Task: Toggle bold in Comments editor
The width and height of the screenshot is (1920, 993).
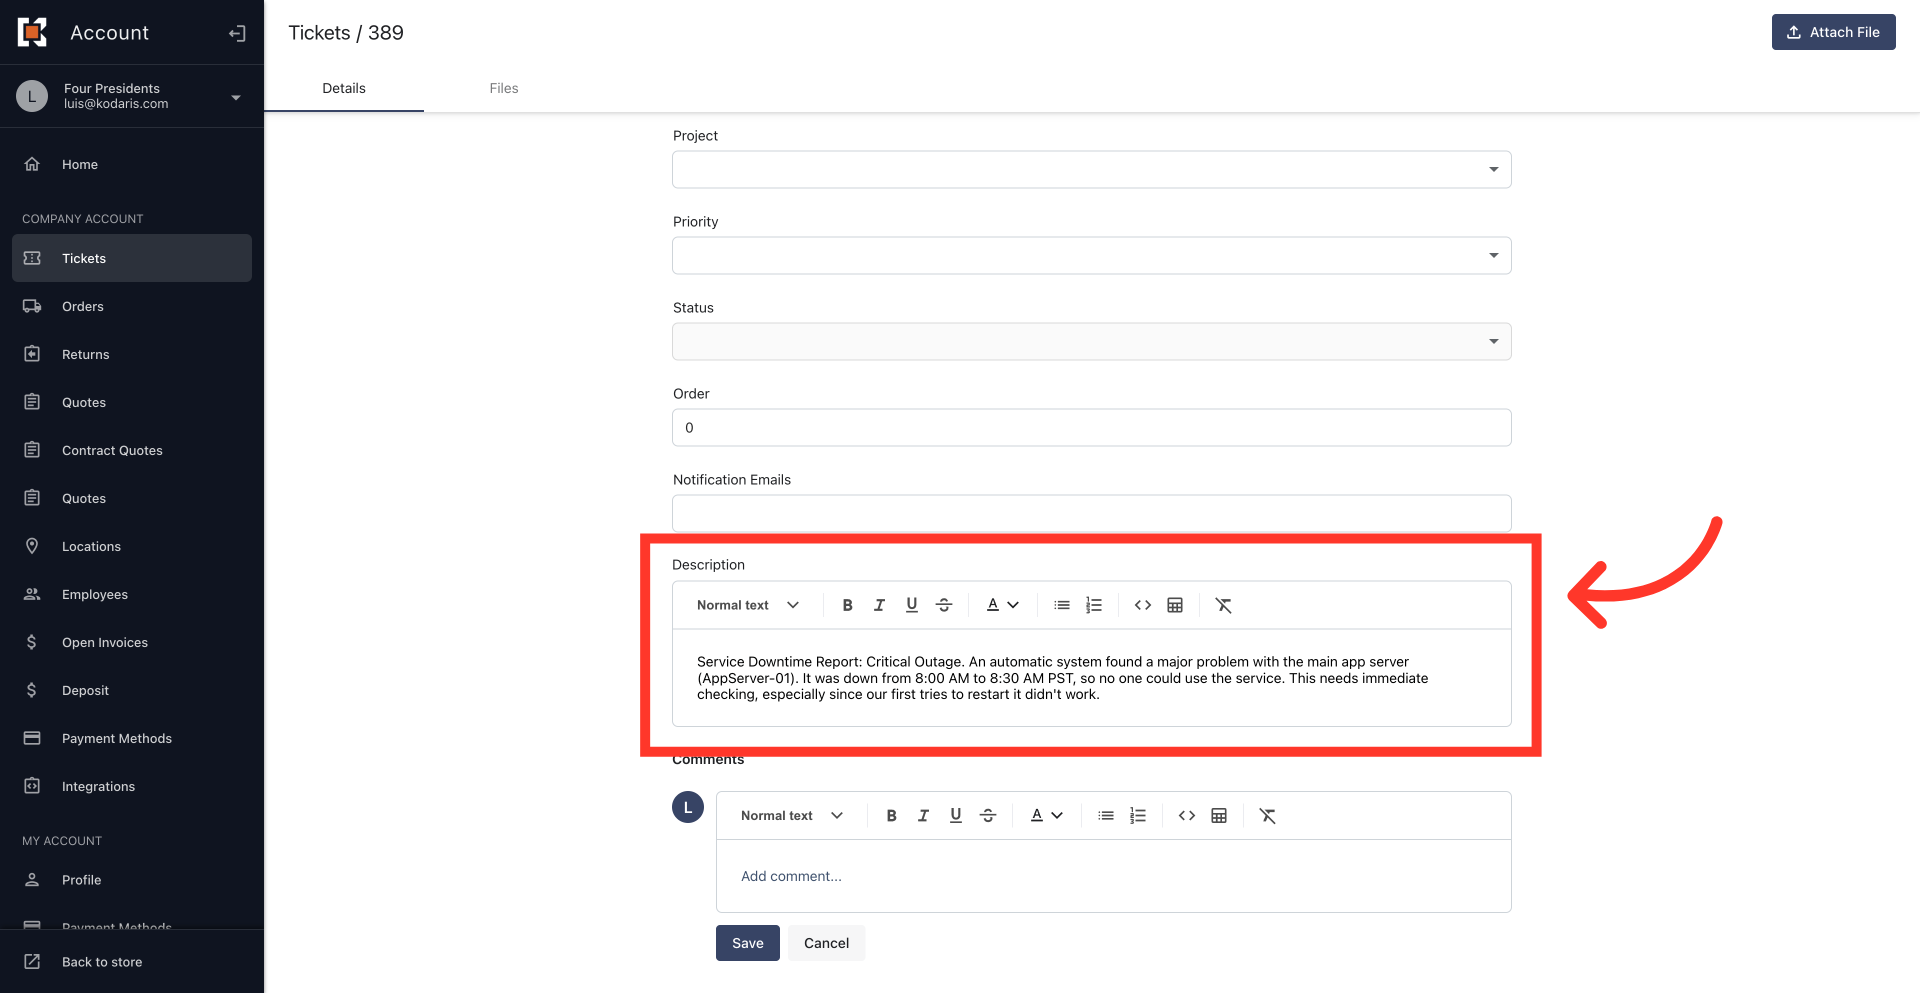Action: (x=891, y=816)
